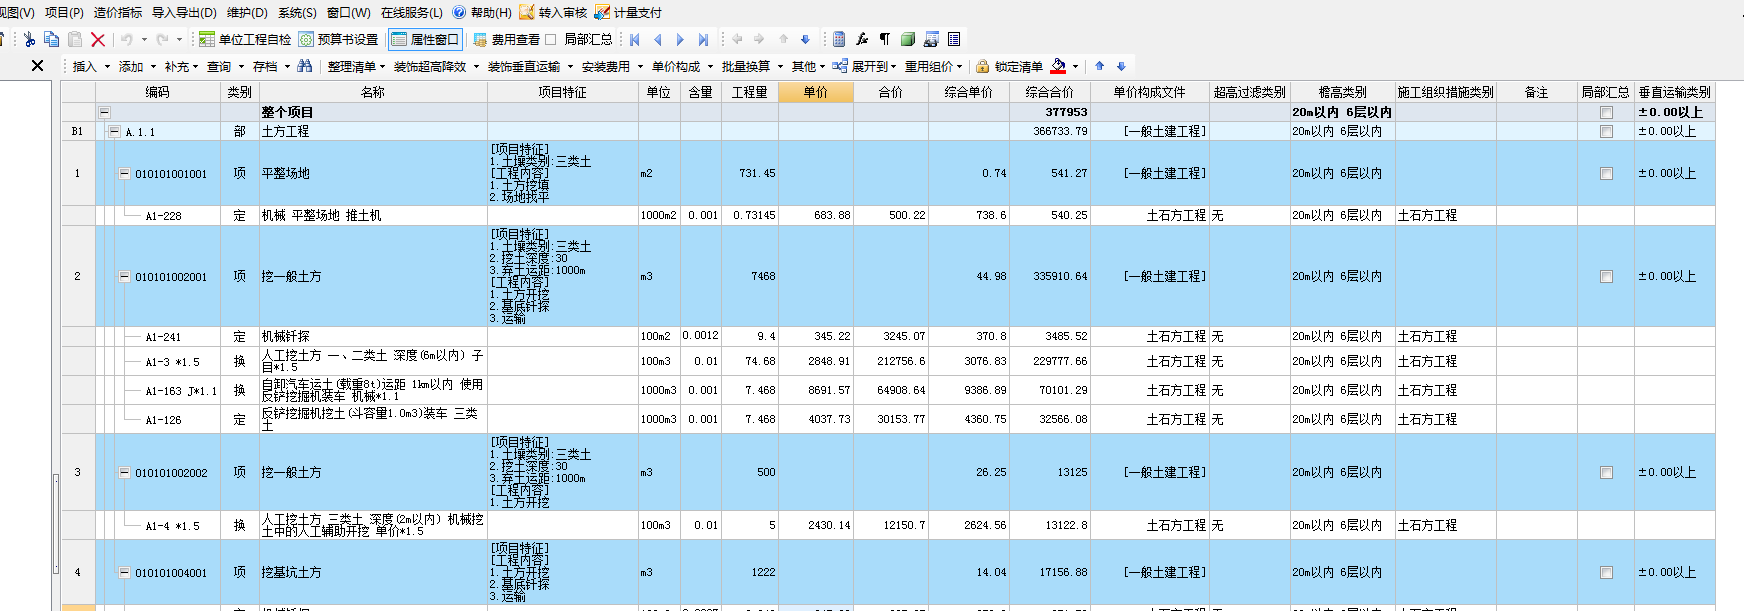
Task: Click the binoculars find icon
Action: coord(305,66)
